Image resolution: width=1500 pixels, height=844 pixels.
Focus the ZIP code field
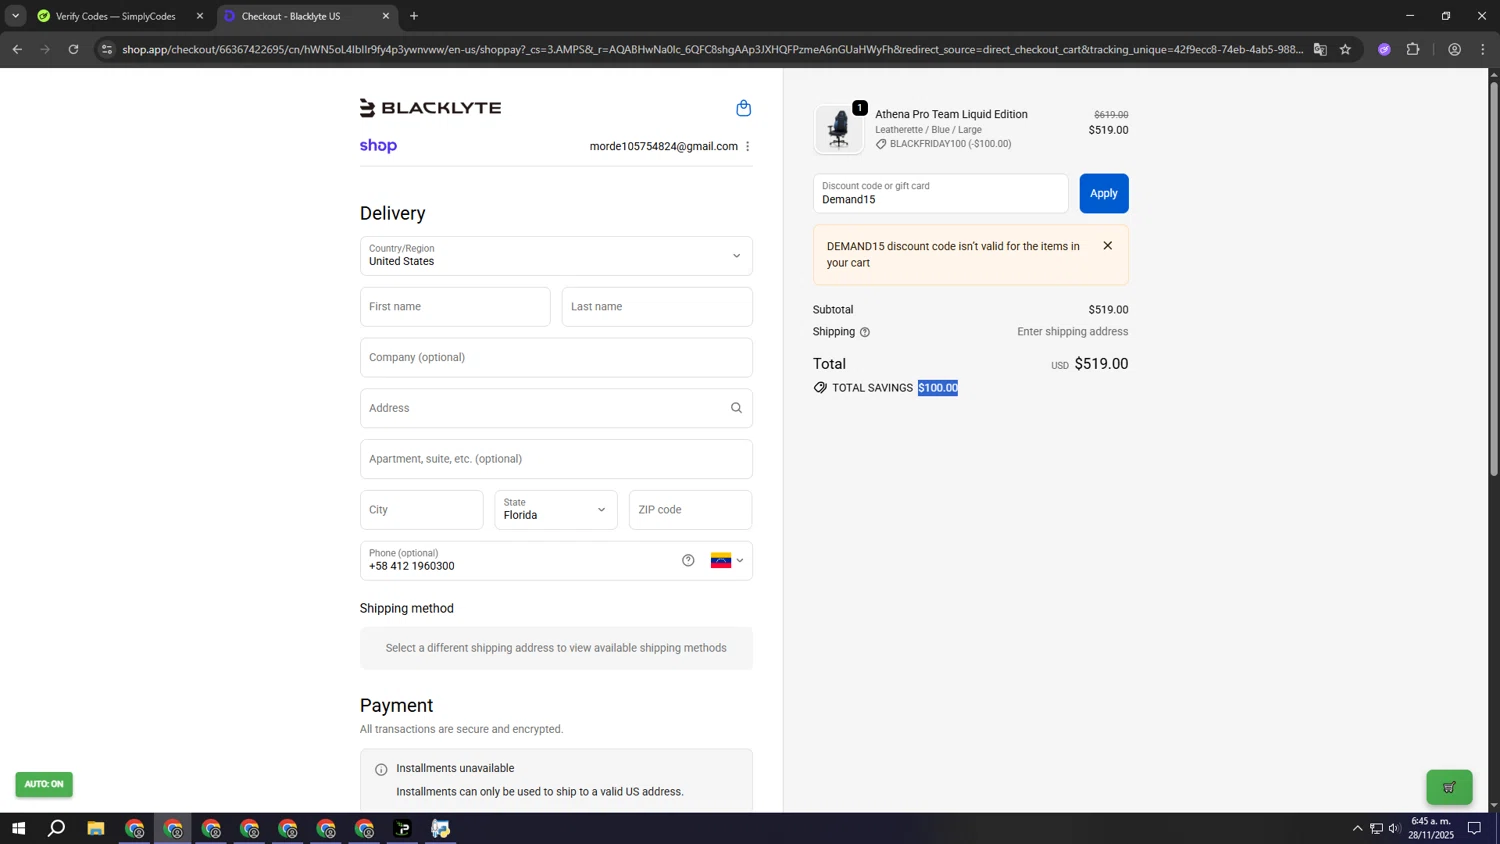690,510
